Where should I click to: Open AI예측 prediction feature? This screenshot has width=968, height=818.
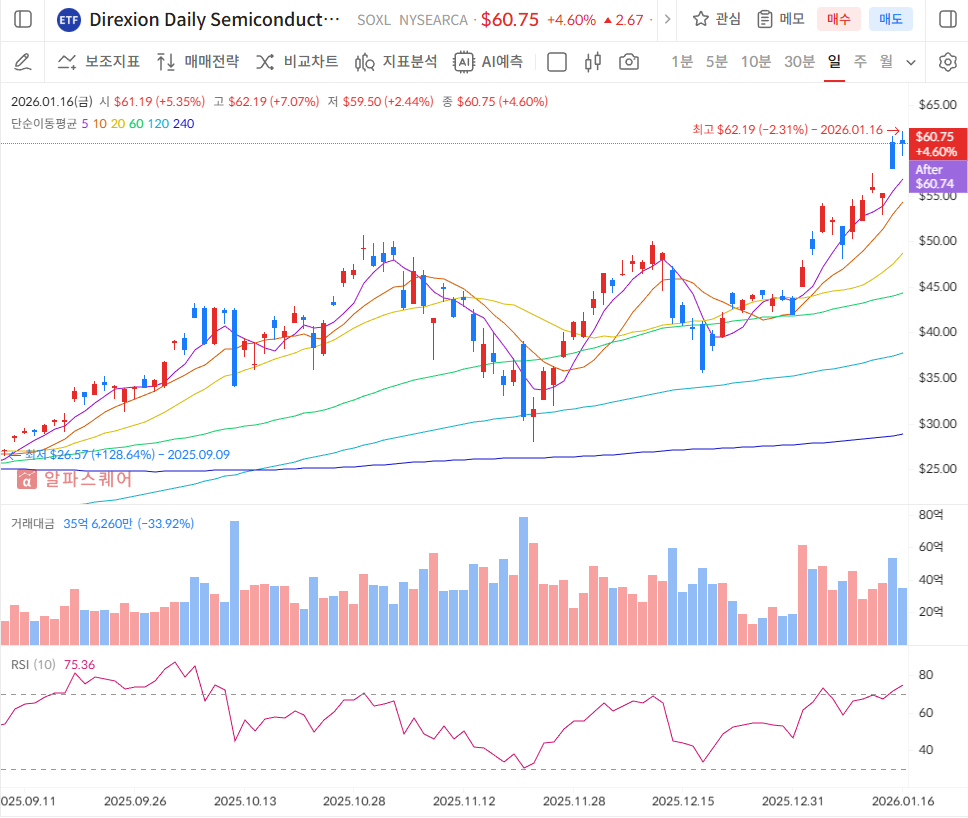(x=488, y=62)
